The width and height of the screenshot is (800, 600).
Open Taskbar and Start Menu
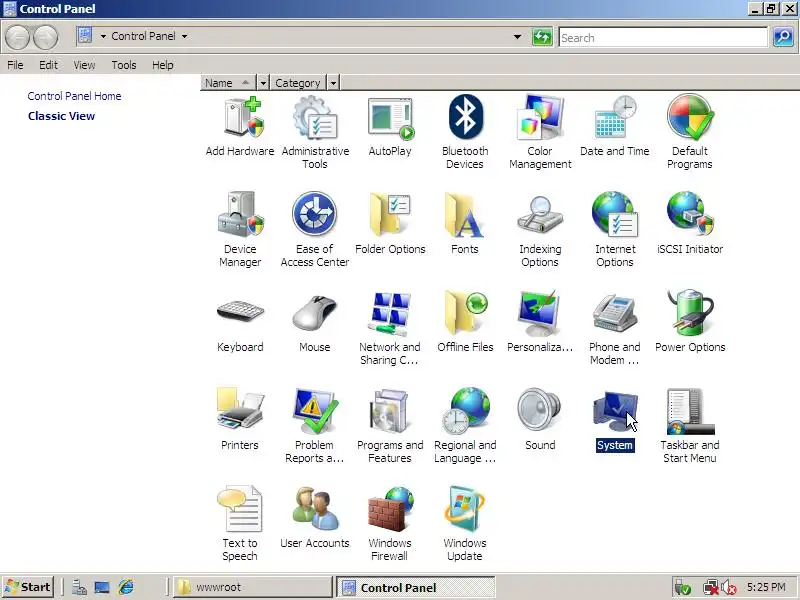690,426
